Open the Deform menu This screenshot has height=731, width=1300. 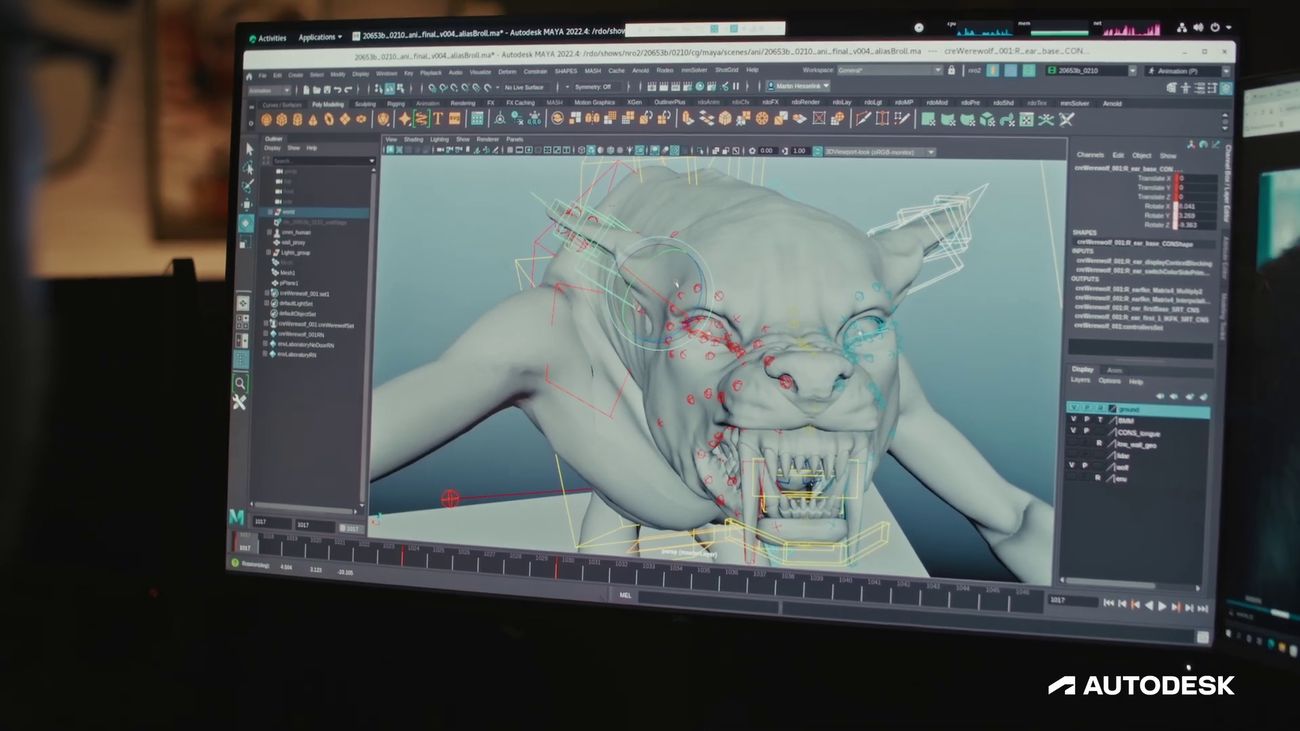tap(507, 72)
